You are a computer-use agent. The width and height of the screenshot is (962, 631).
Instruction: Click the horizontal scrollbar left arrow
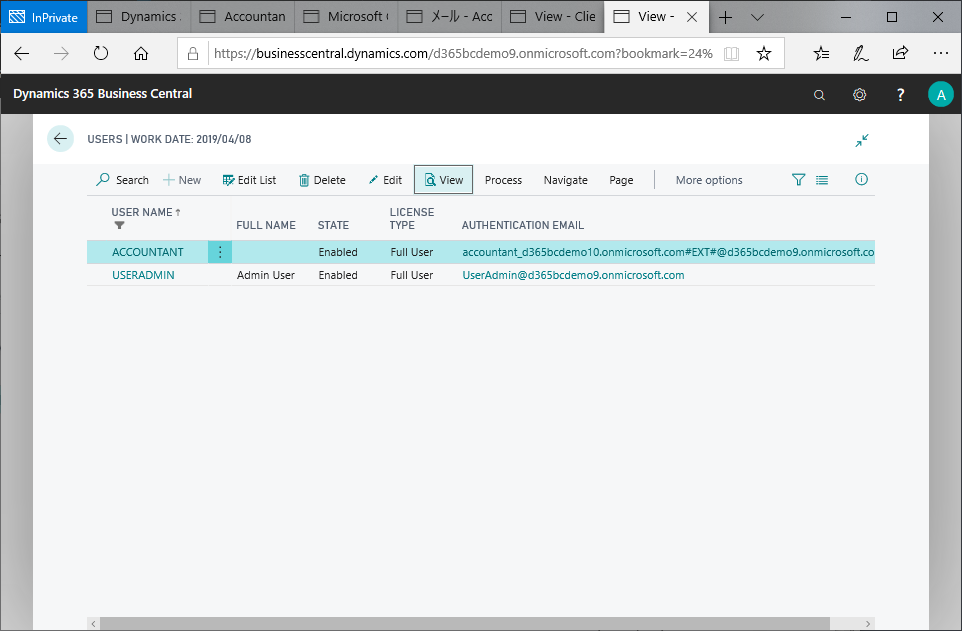[93, 624]
